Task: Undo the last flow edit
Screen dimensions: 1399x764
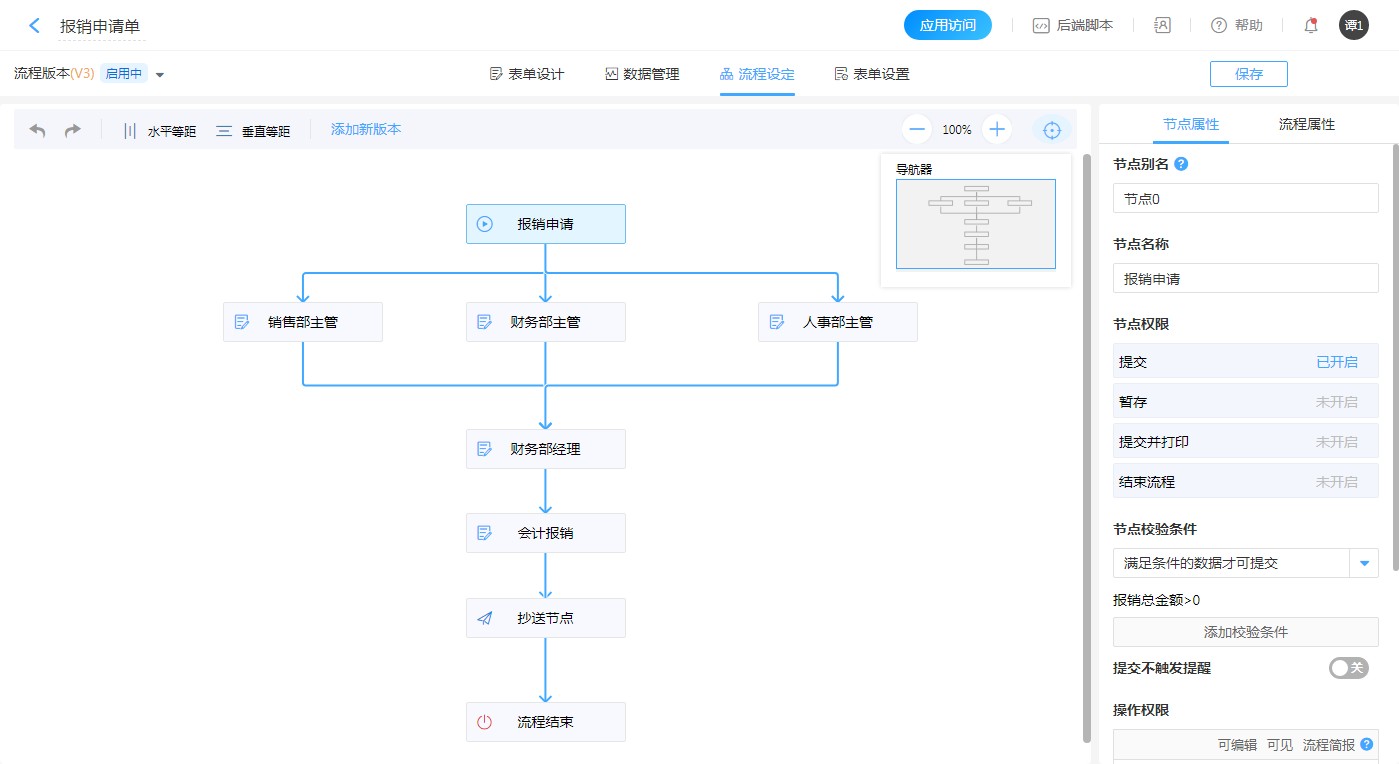Action: click(x=38, y=130)
